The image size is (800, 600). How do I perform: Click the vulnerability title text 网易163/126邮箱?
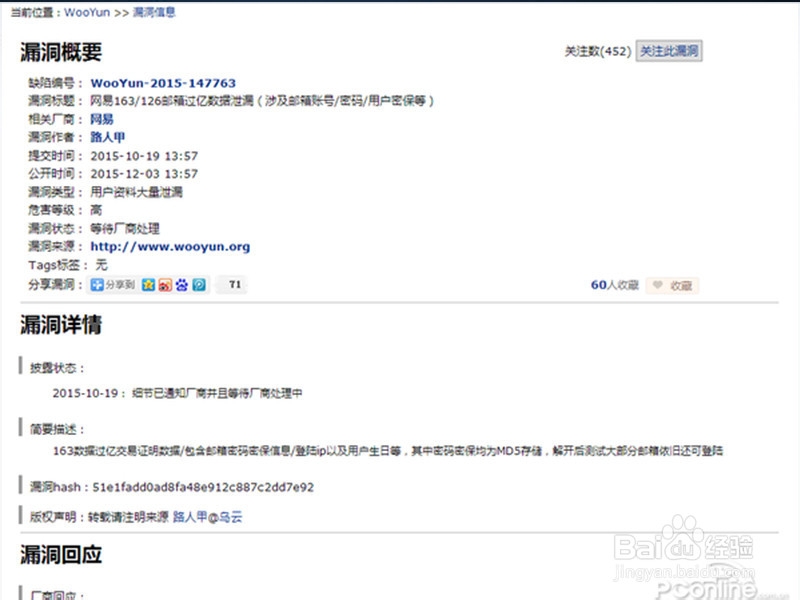click(262, 101)
